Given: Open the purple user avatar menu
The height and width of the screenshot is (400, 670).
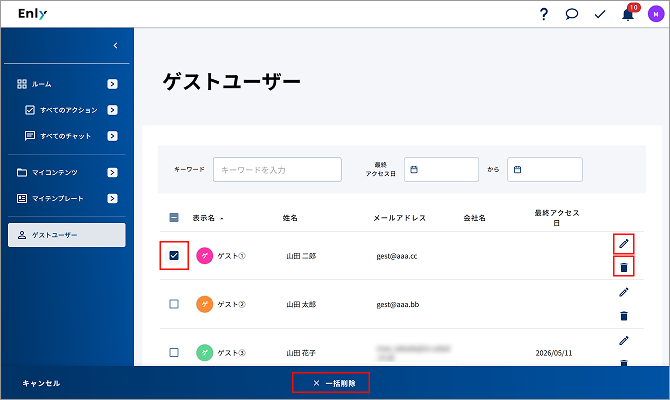Looking at the screenshot, I should click(655, 14).
